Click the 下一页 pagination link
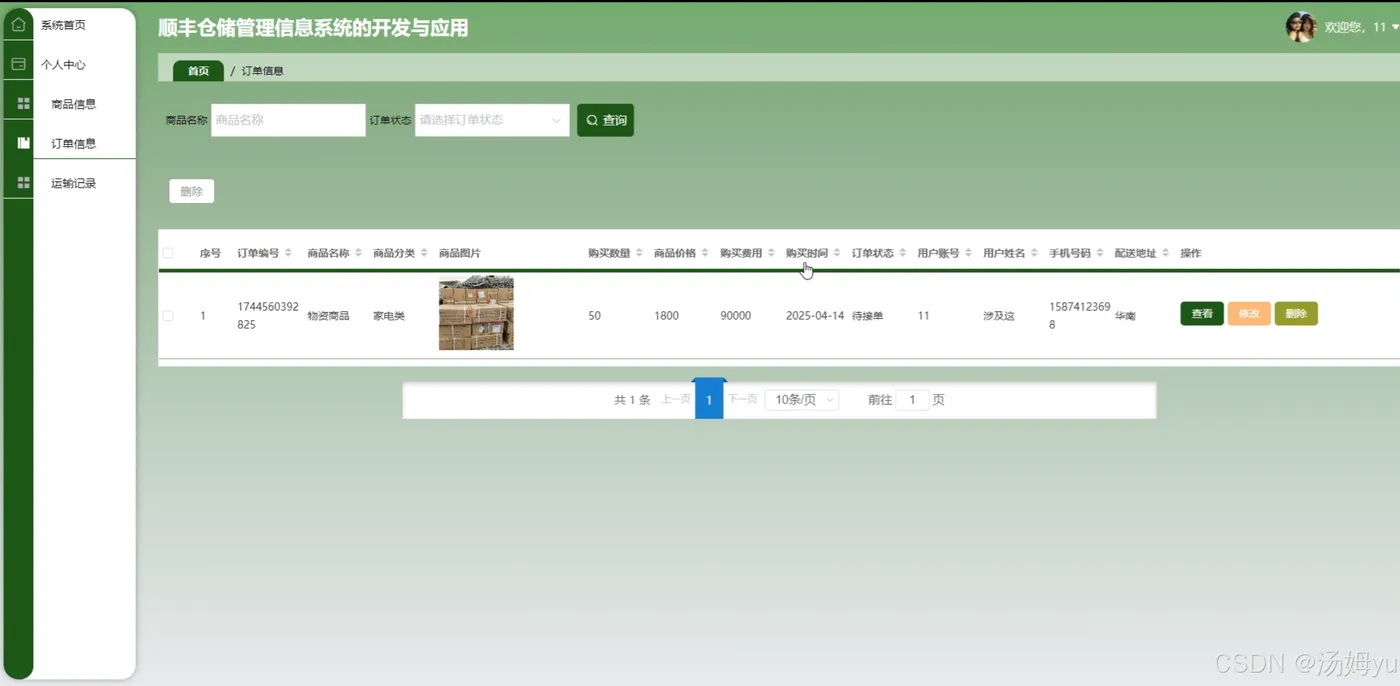Viewport: 1400px width, 686px height. pyautogui.click(x=742, y=399)
